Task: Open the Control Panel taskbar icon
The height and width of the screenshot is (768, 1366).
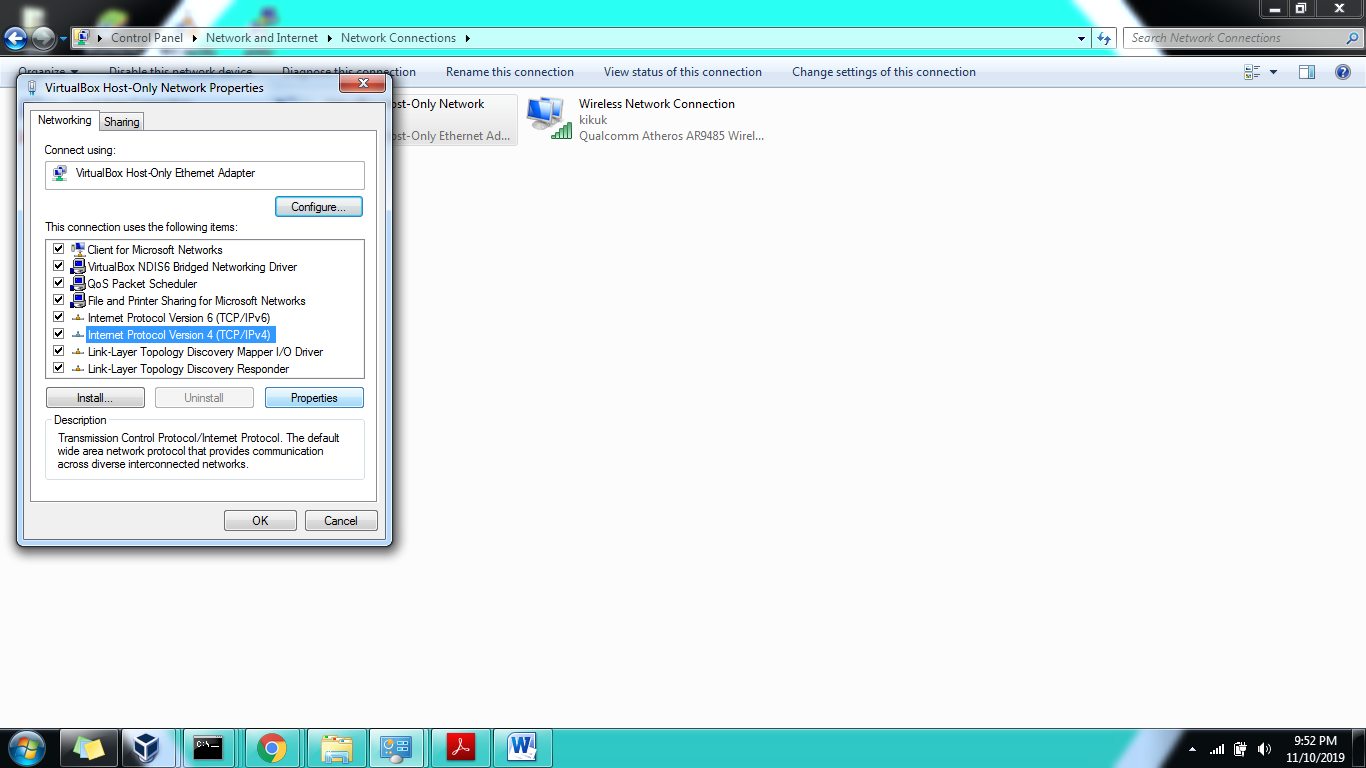Action: pyautogui.click(x=397, y=748)
